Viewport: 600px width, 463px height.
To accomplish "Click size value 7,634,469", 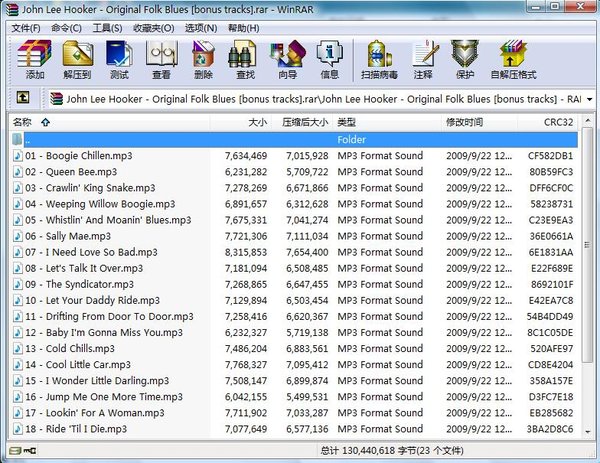I will pos(246,155).
